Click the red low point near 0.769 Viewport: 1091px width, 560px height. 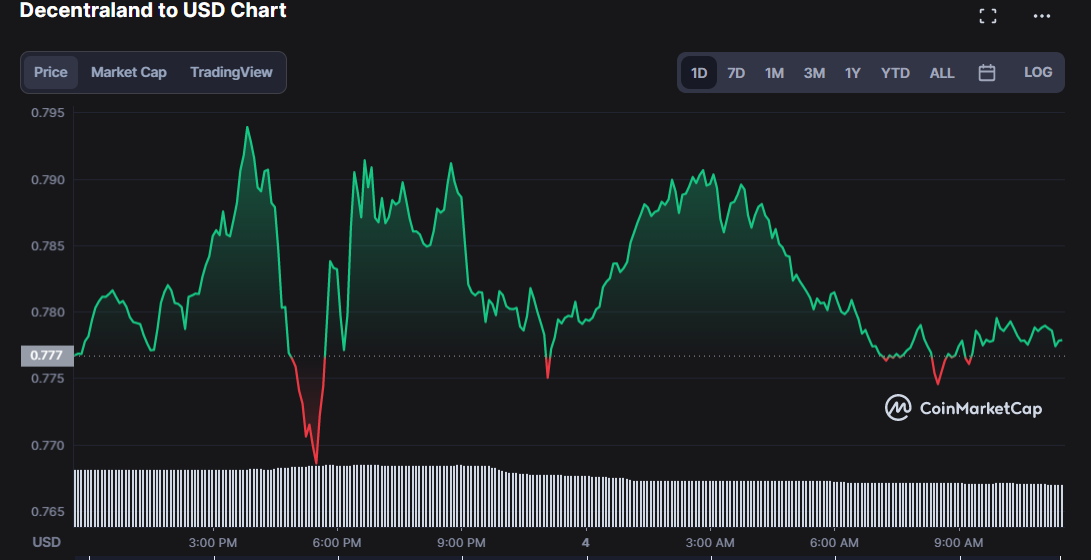coord(316,463)
